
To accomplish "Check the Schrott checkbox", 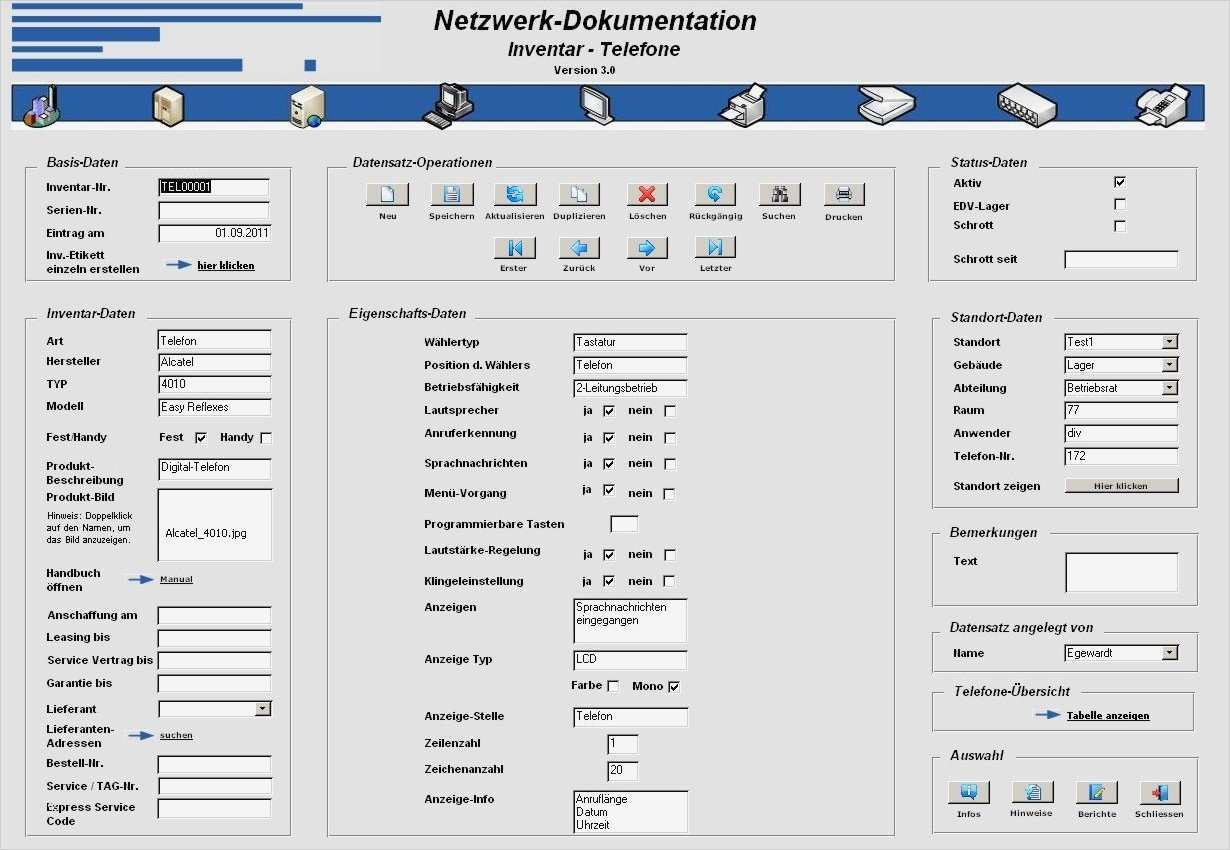I will [1120, 226].
